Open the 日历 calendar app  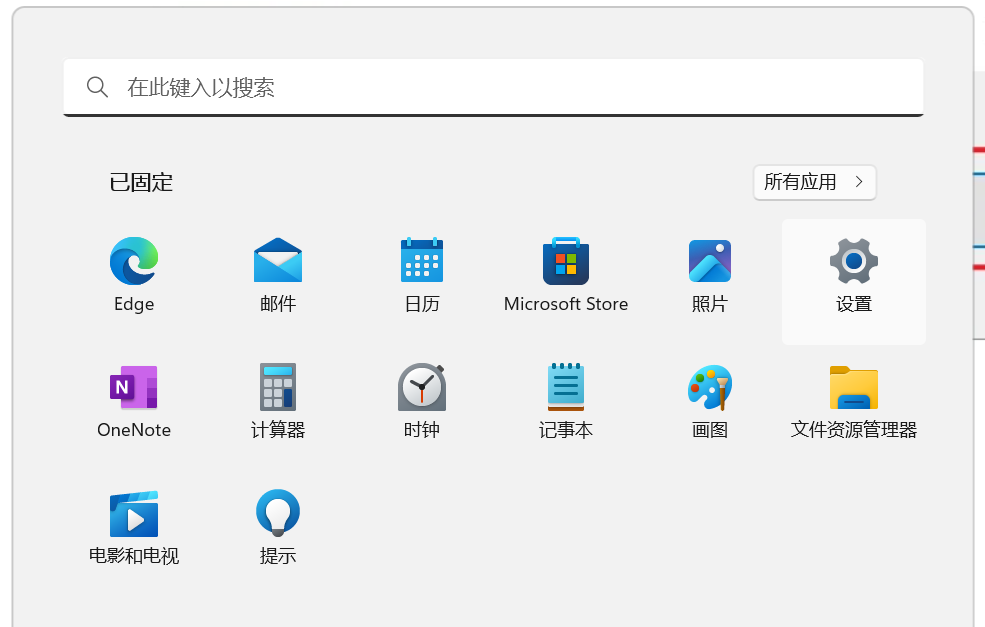422,260
